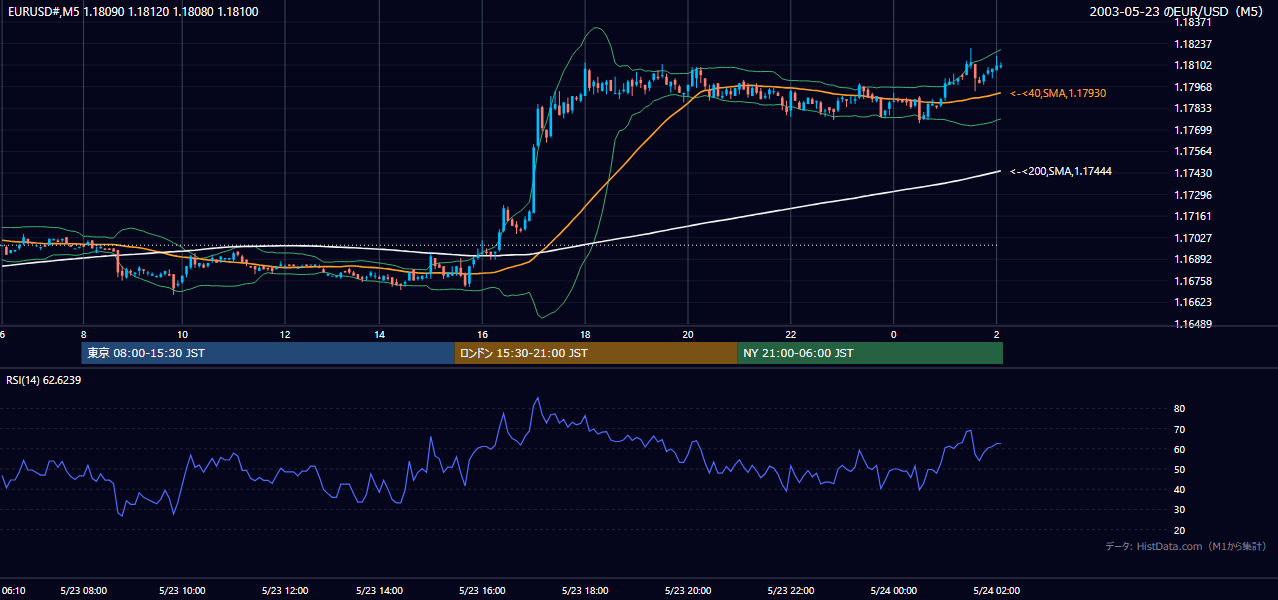Screen dimensions: 1278x600
Task: Click price level 1.17699 on the axis
Action: (1194, 130)
